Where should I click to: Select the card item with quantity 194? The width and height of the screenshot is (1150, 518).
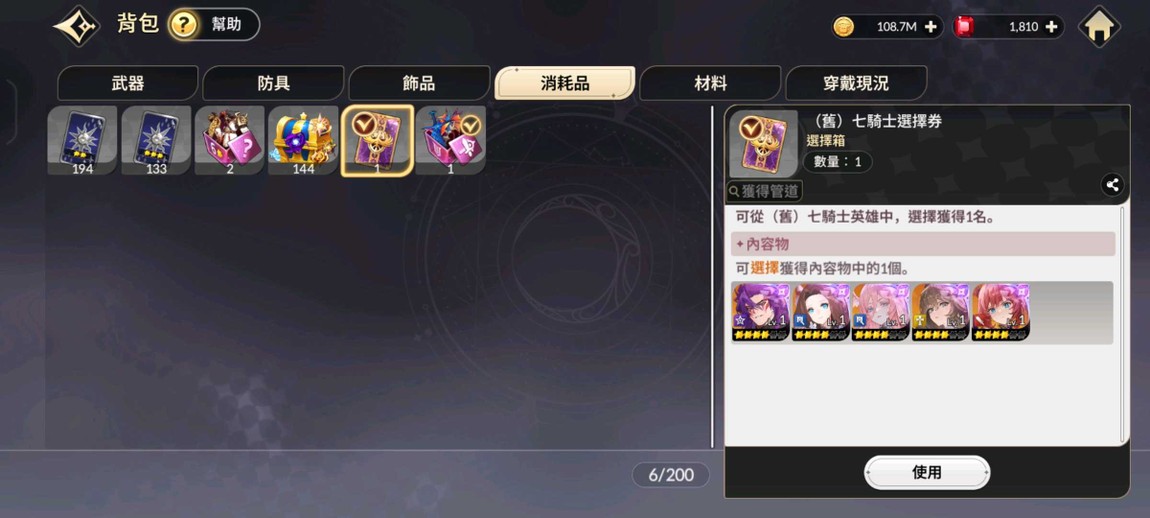82,140
